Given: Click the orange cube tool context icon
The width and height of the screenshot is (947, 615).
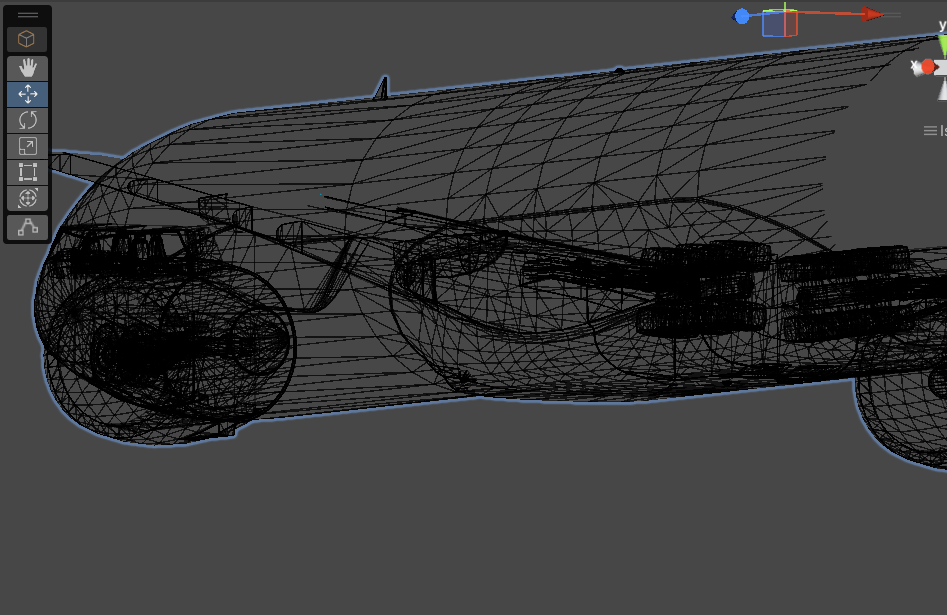Looking at the screenshot, I should coord(28,39).
